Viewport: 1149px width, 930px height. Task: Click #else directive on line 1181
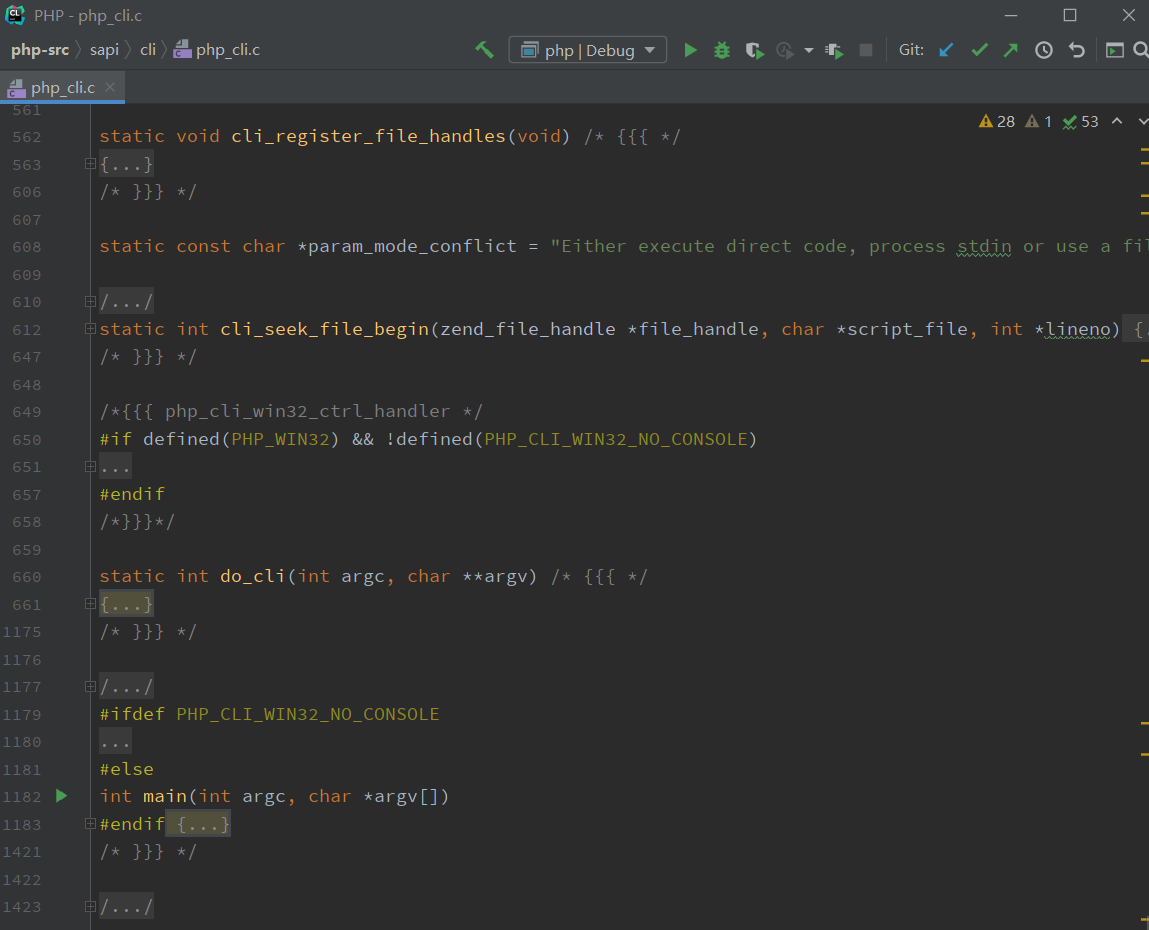pyautogui.click(x=127, y=769)
